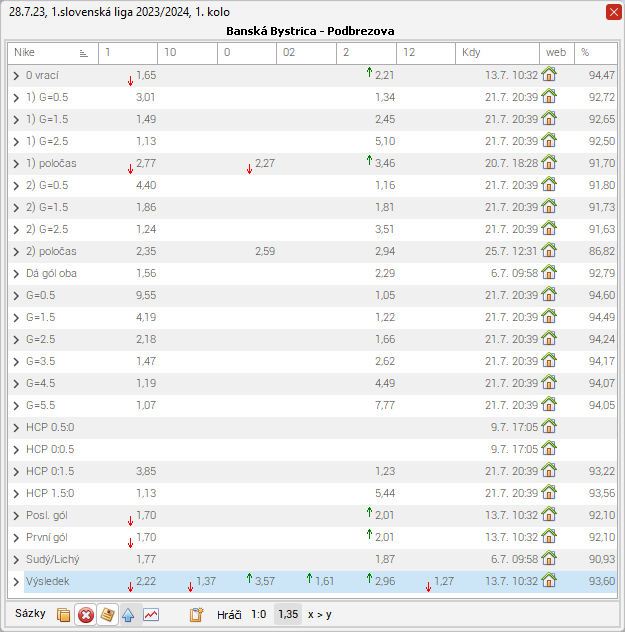
Task: Expand the Výsledek row
Action: click(16, 582)
